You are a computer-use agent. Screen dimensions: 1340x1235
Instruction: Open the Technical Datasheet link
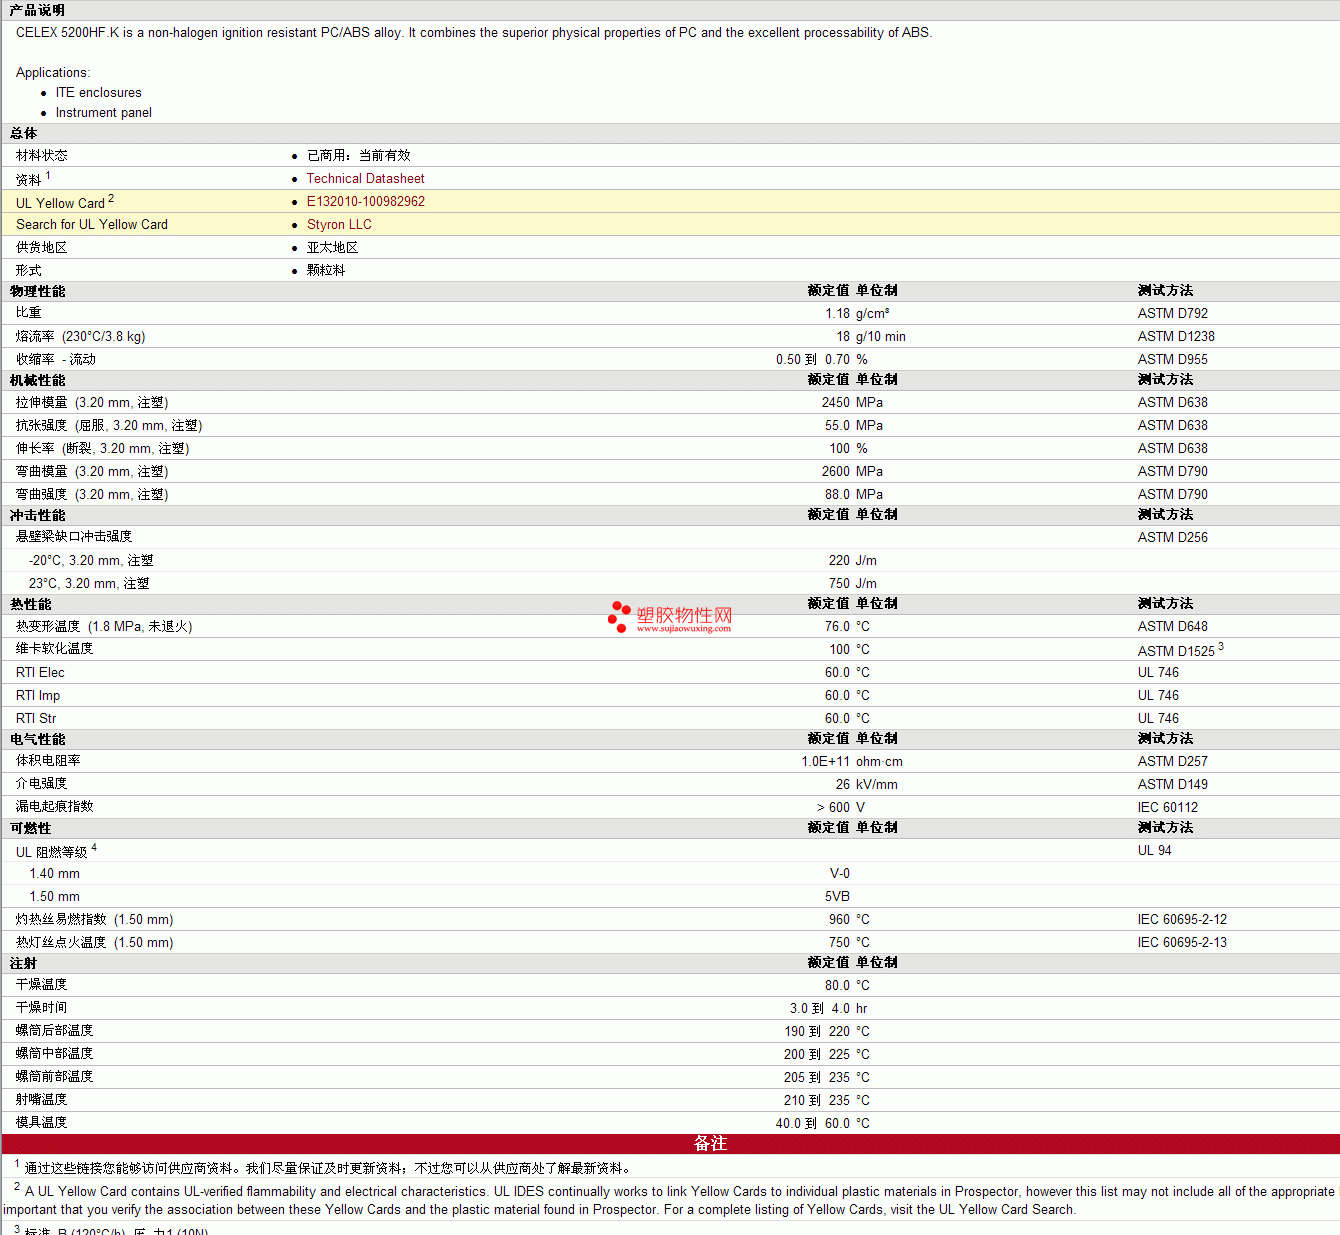click(365, 178)
